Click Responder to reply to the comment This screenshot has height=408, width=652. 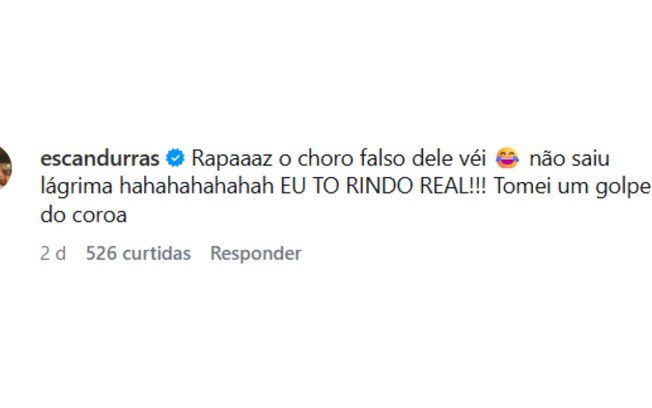tap(255, 253)
